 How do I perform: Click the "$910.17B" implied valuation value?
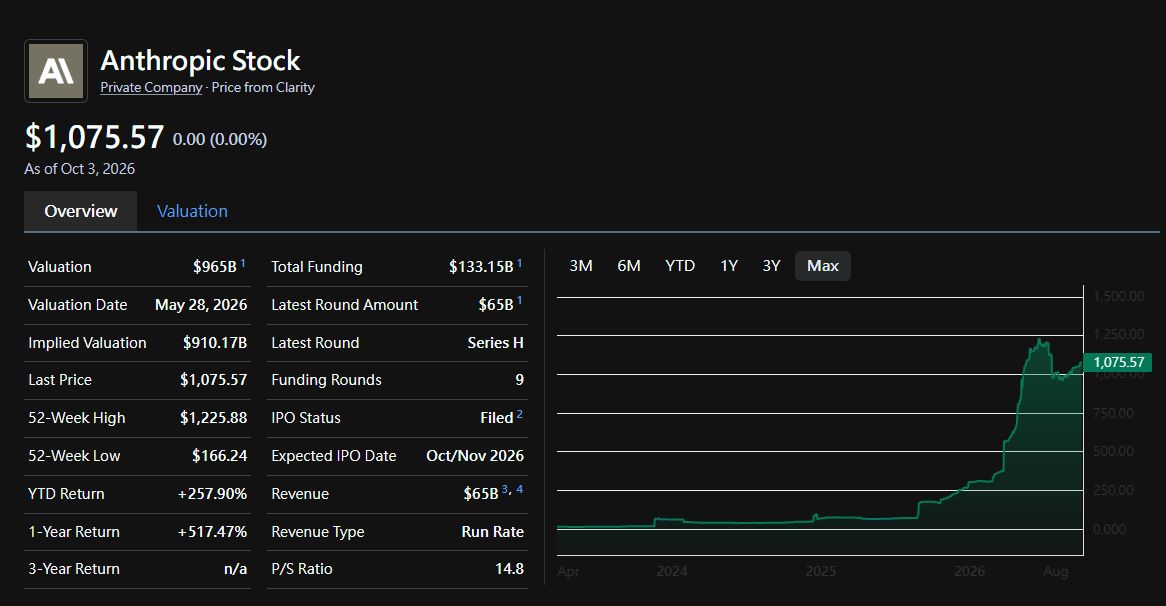click(x=215, y=343)
